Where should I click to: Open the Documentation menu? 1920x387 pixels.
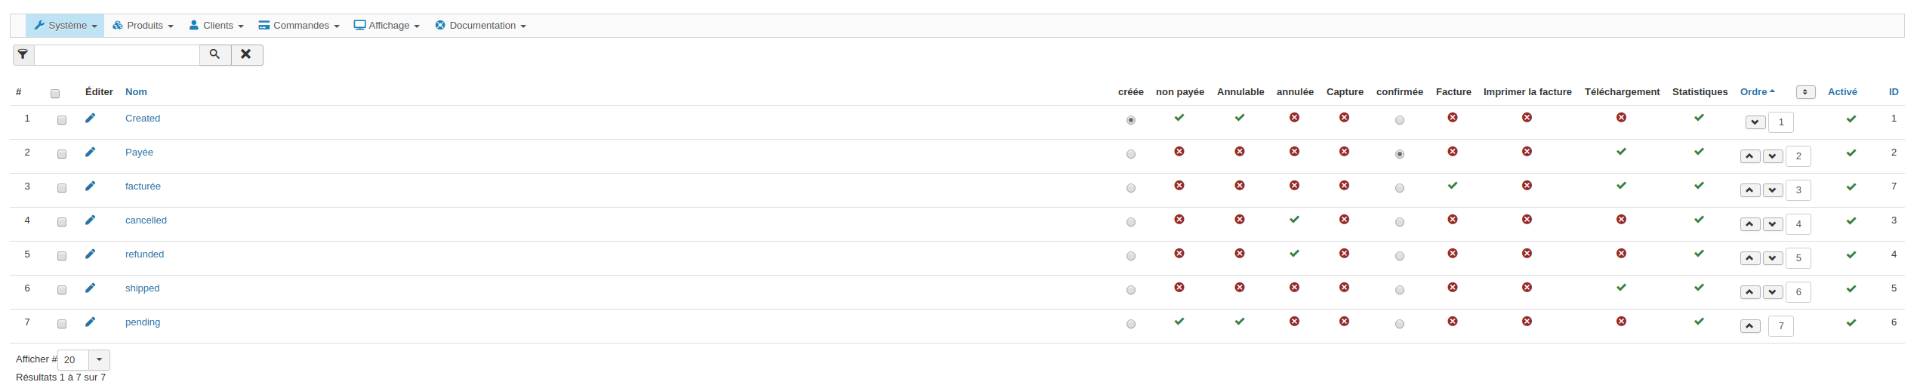pos(480,26)
